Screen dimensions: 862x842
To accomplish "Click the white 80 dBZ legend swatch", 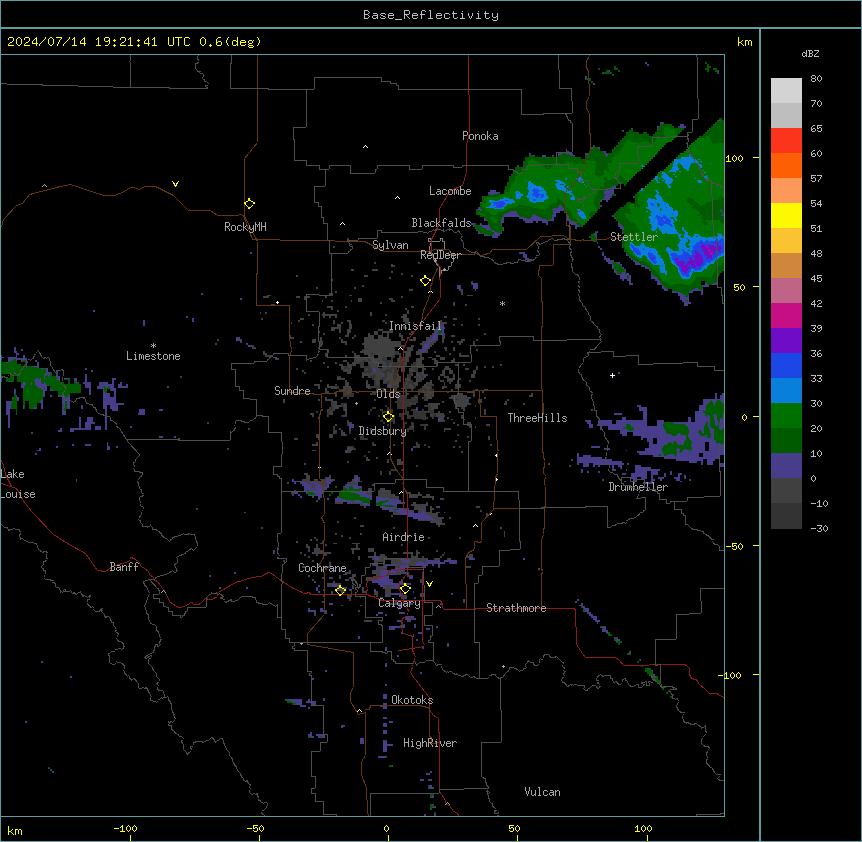I will pos(786,91).
